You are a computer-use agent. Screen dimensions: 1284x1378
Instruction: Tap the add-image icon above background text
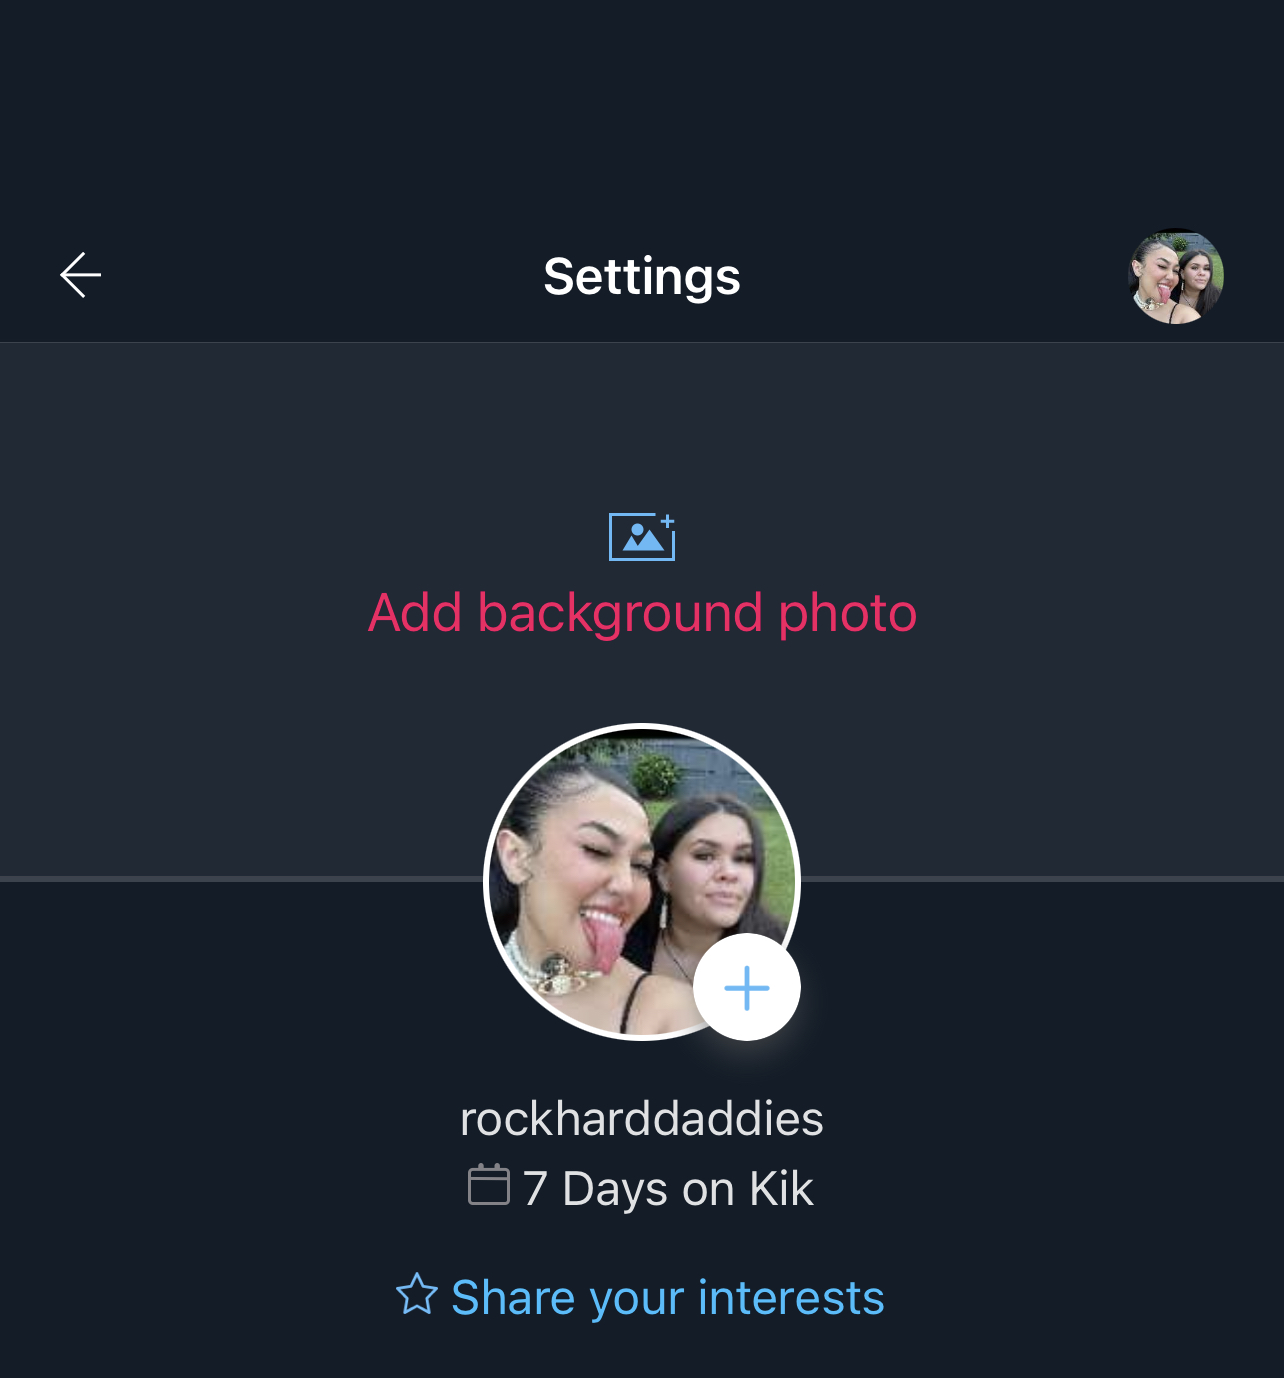pyautogui.click(x=642, y=537)
